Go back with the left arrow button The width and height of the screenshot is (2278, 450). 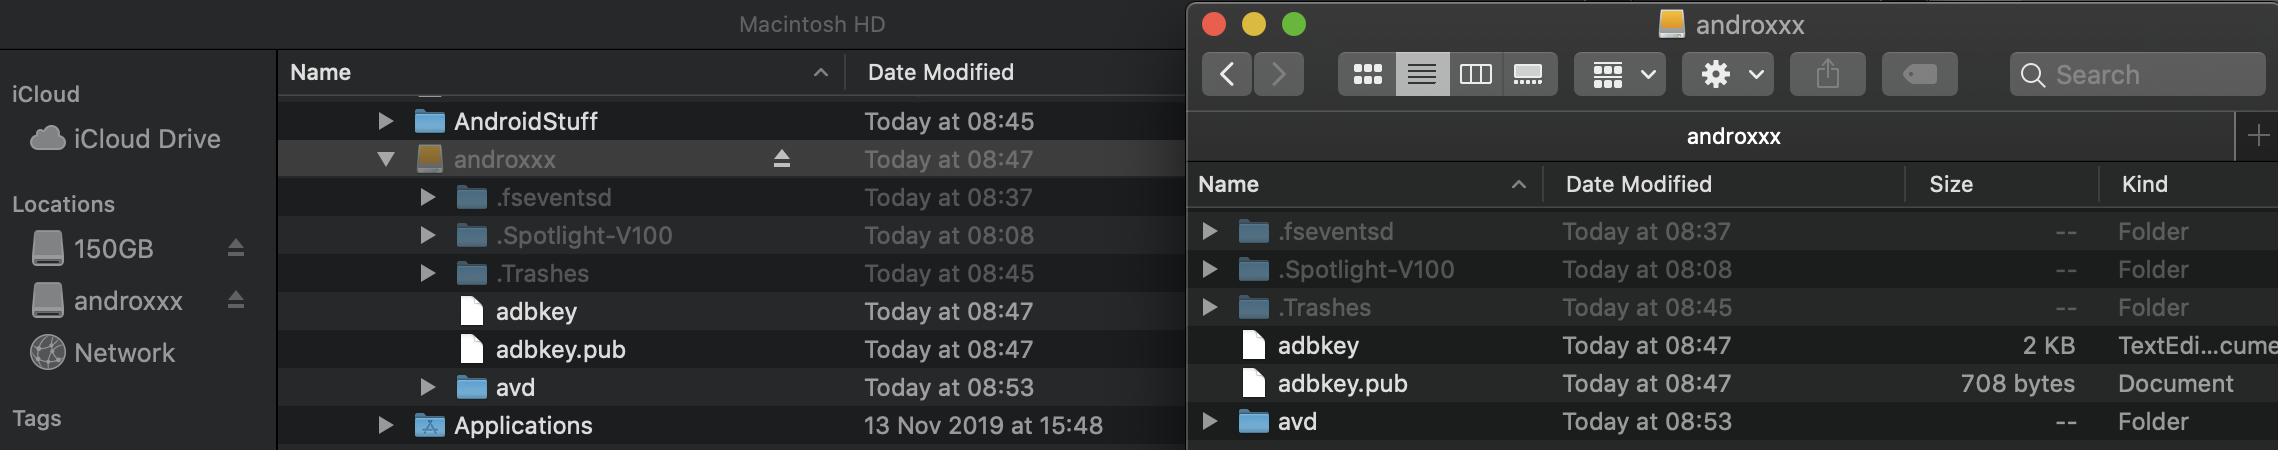click(x=1227, y=74)
